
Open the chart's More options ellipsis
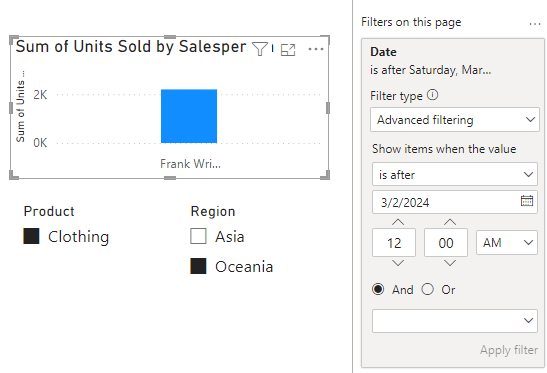[316, 49]
